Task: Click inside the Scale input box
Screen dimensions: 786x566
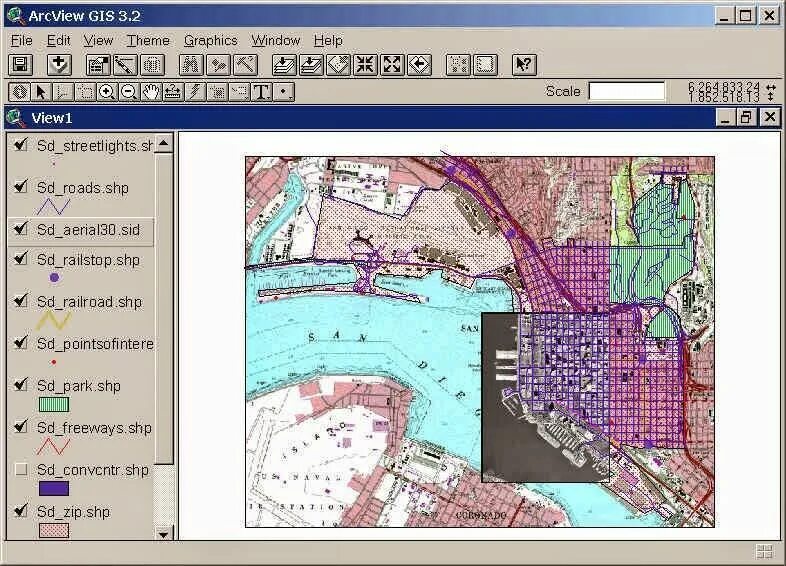Action: [627, 91]
